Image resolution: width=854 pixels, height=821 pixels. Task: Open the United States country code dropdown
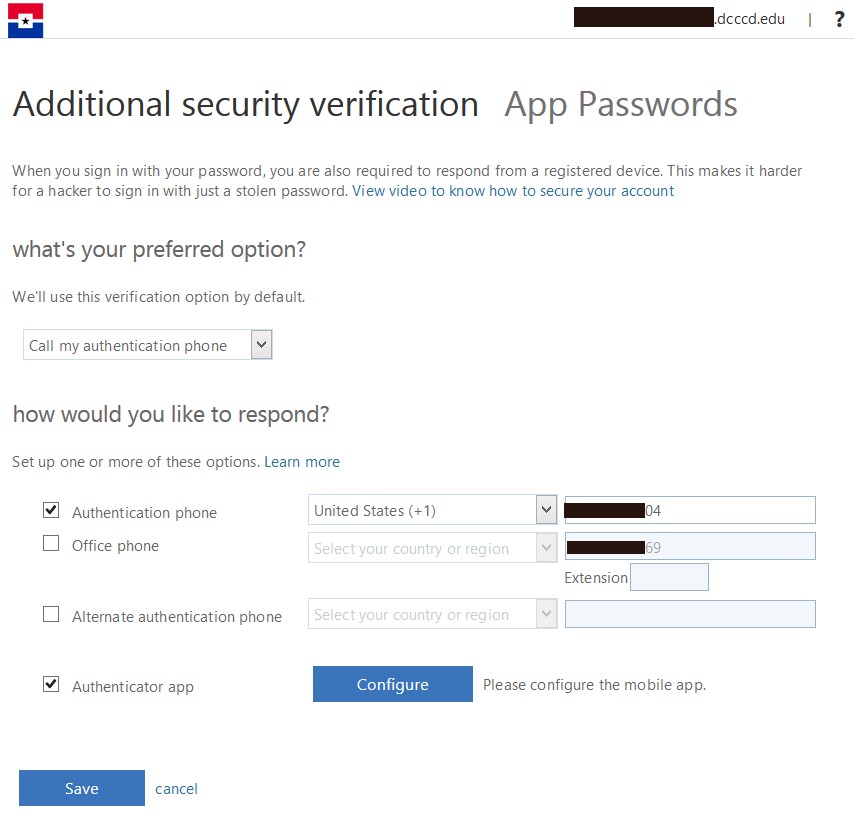pyautogui.click(x=430, y=510)
